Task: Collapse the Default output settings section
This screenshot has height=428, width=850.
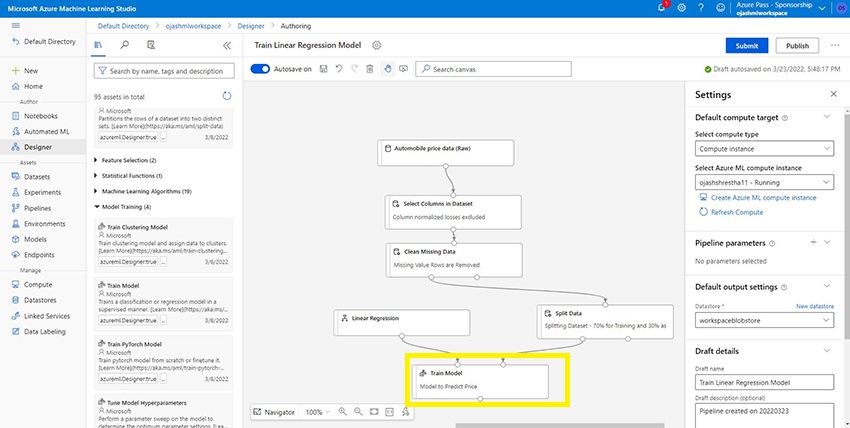Action: coord(827,286)
